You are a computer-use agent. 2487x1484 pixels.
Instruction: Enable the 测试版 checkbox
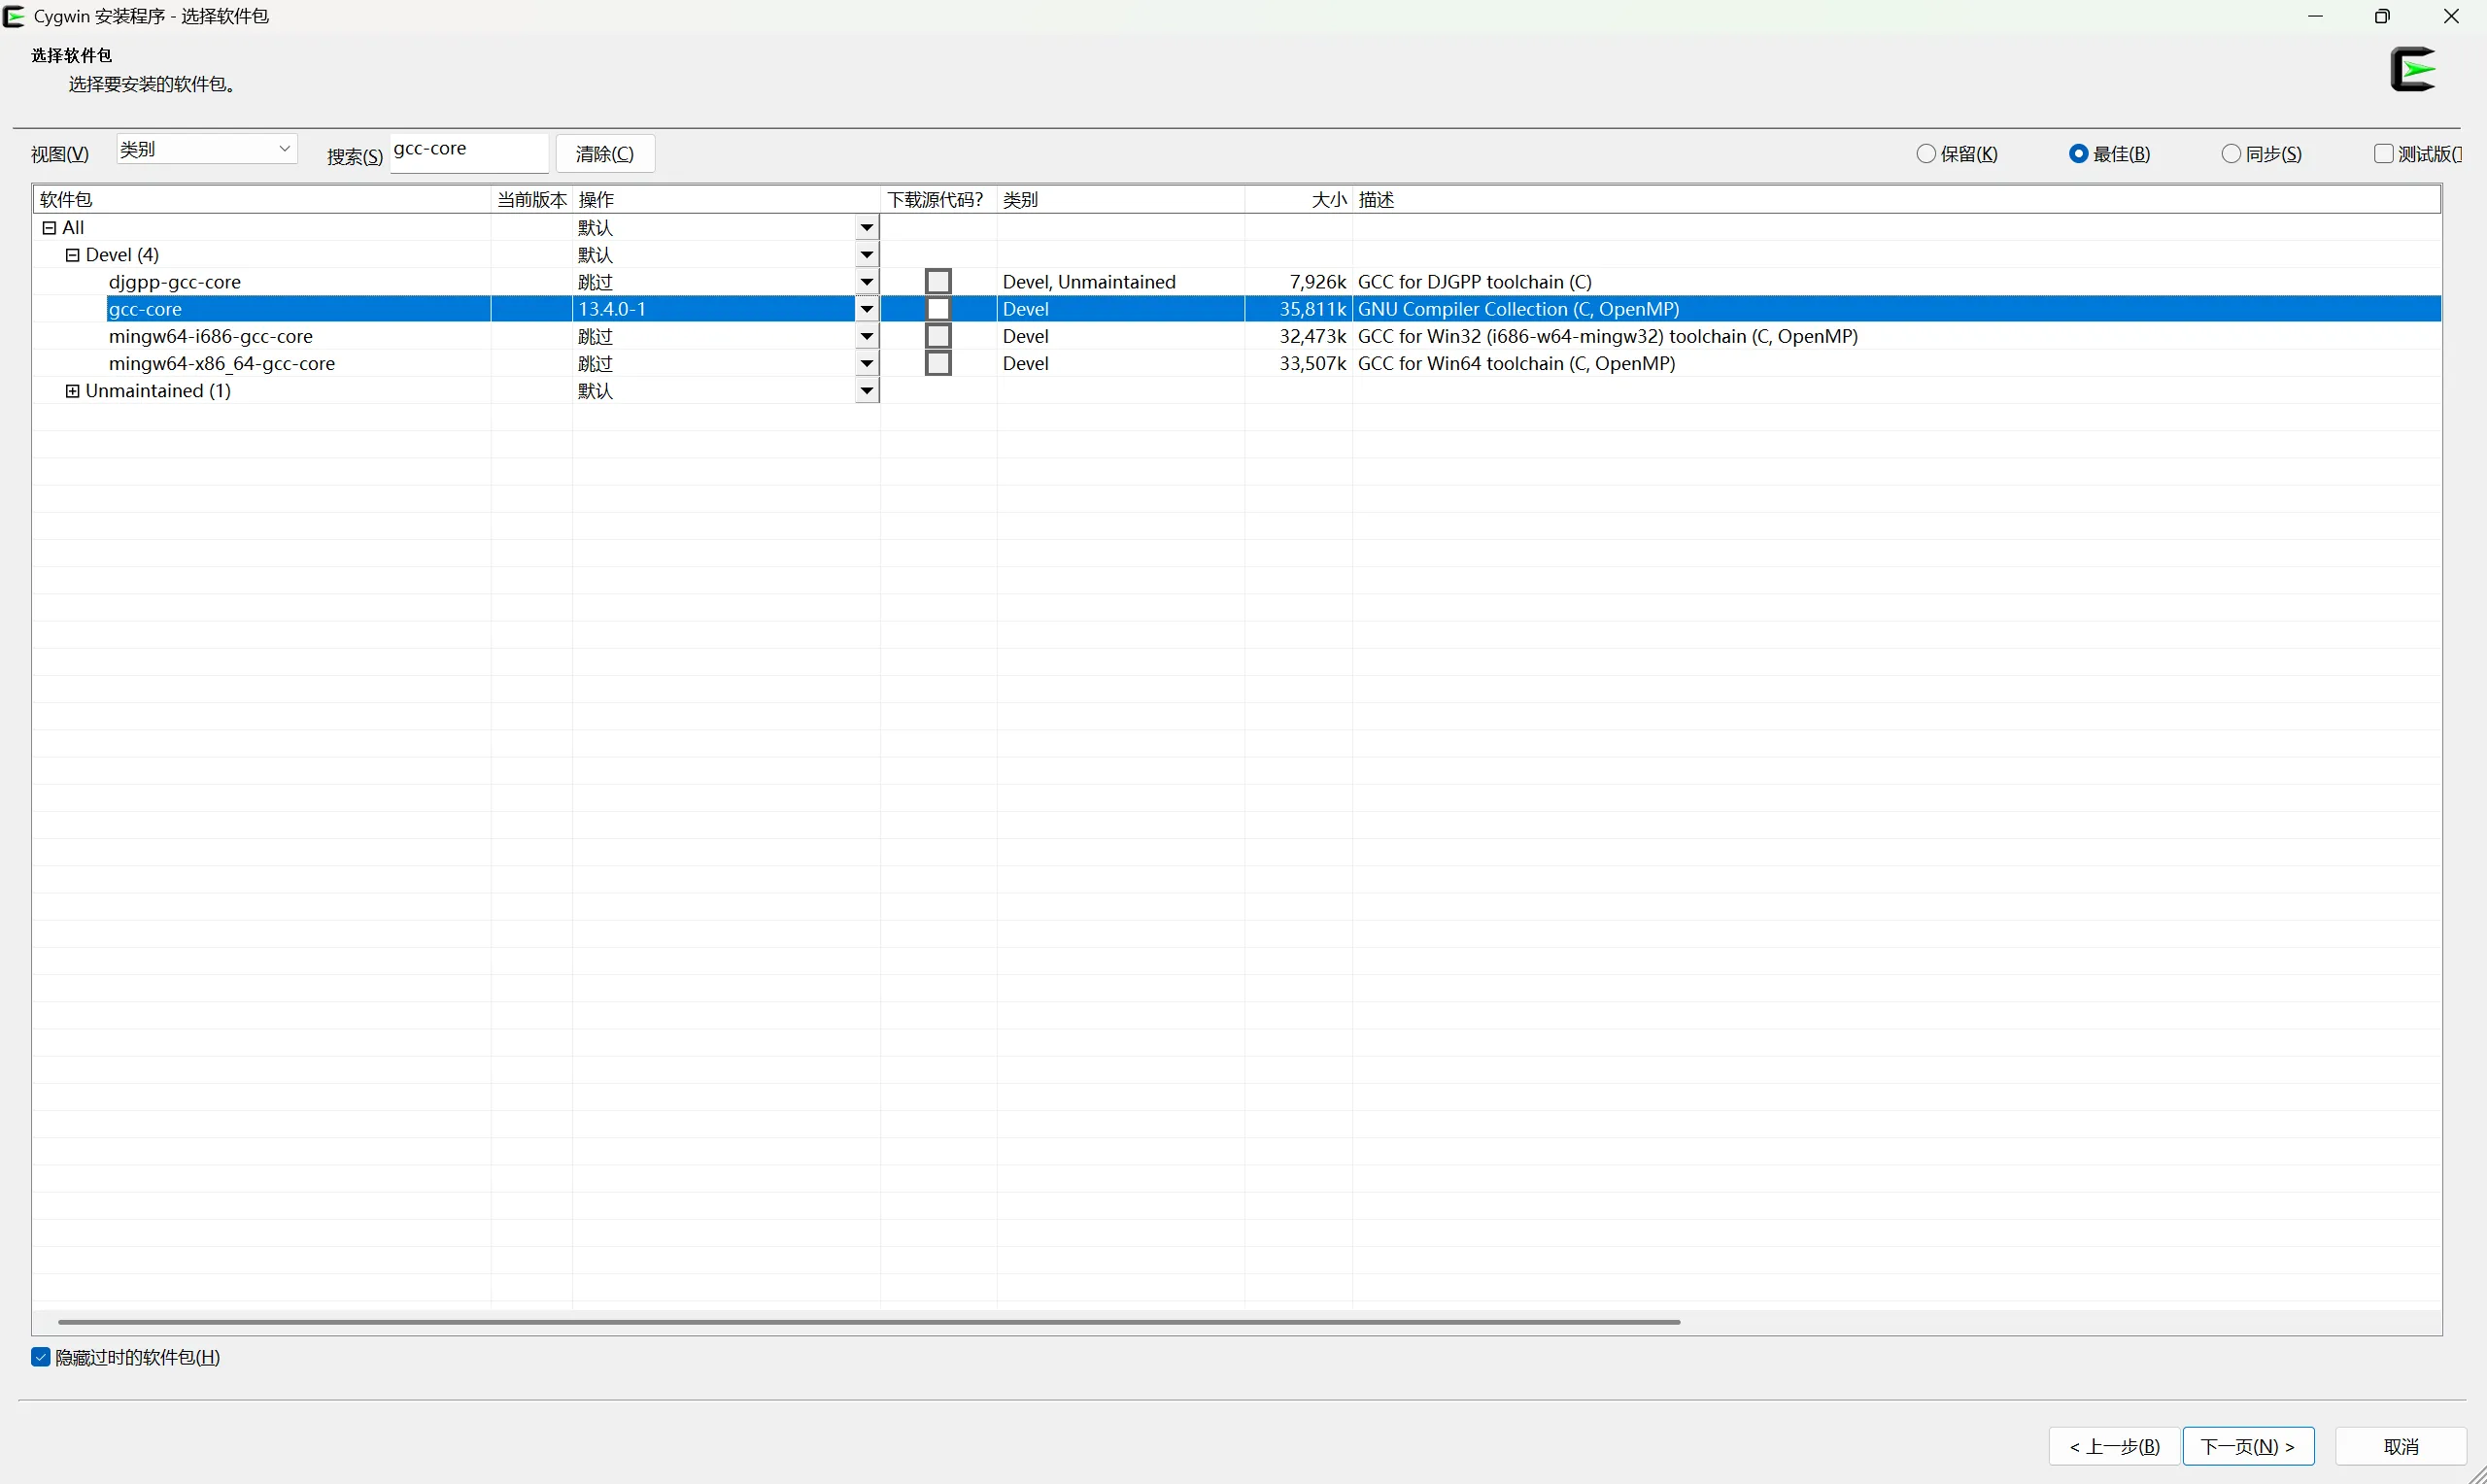click(x=2384, y=154)
